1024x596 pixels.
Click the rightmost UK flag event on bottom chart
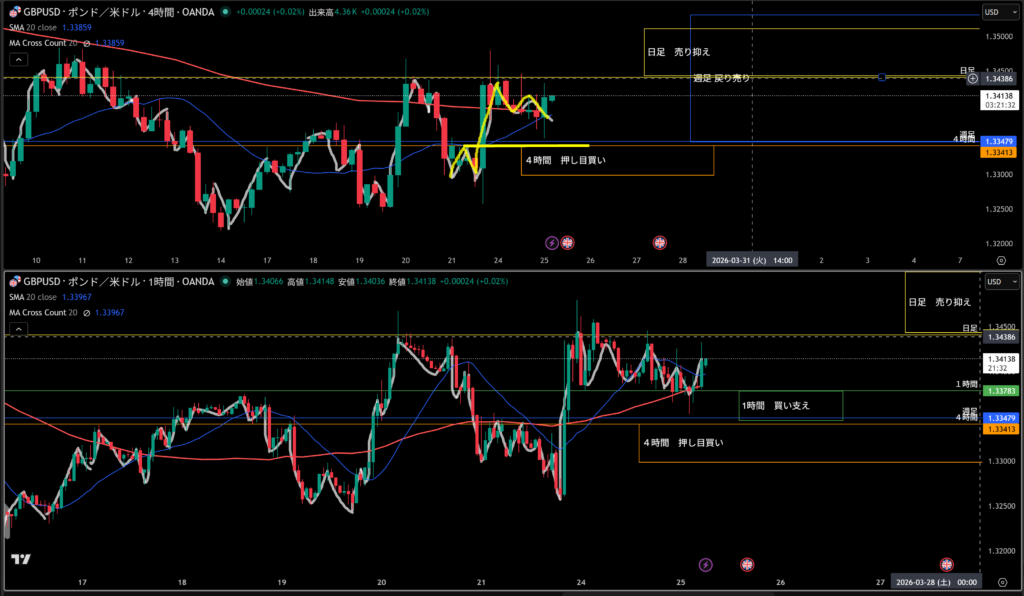click(946, 564)
